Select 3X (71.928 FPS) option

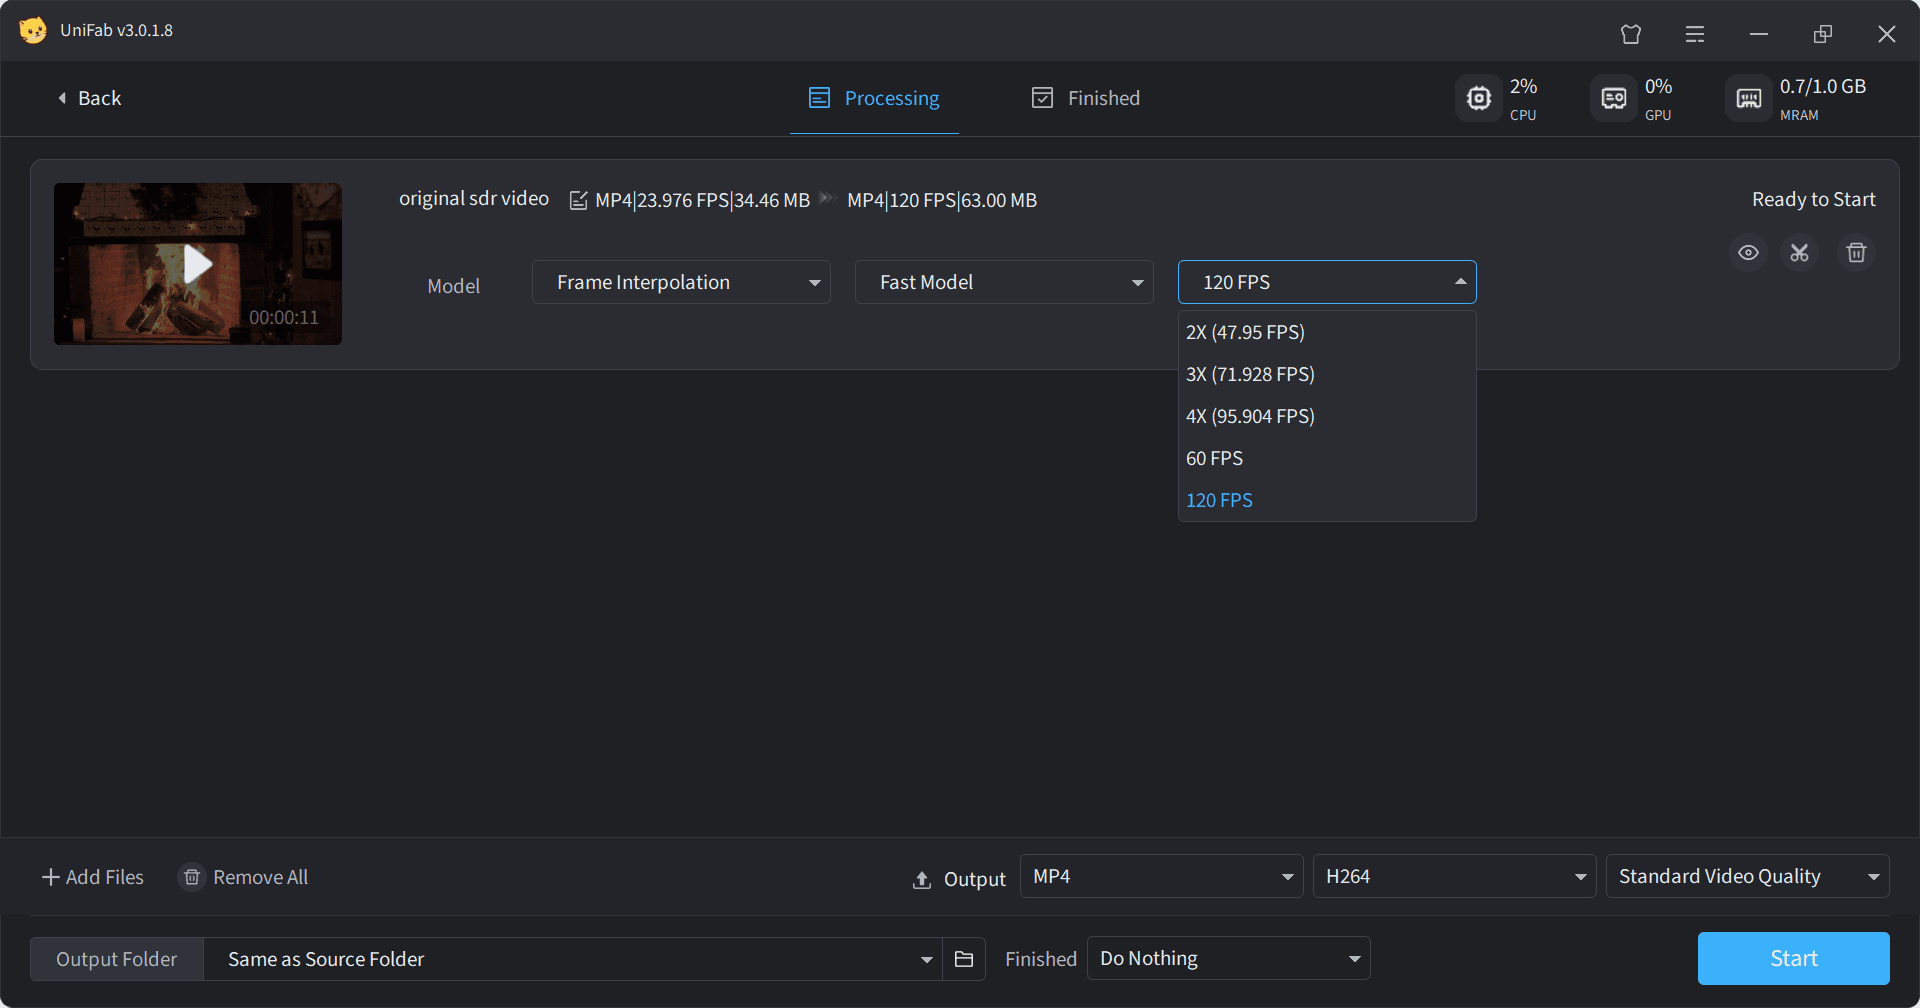pos(1327,374)
